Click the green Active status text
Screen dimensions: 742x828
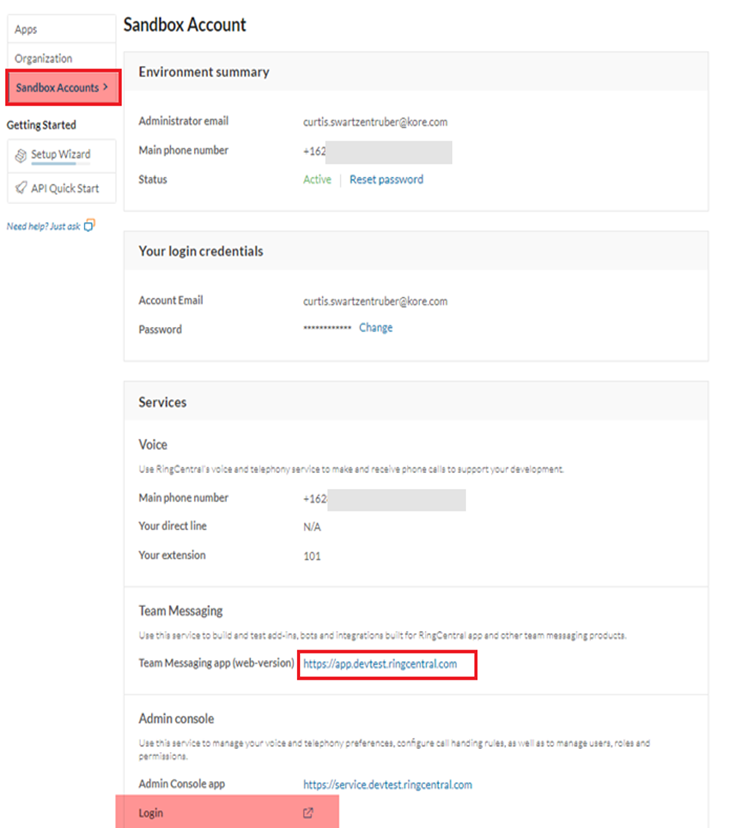(317, 180)
